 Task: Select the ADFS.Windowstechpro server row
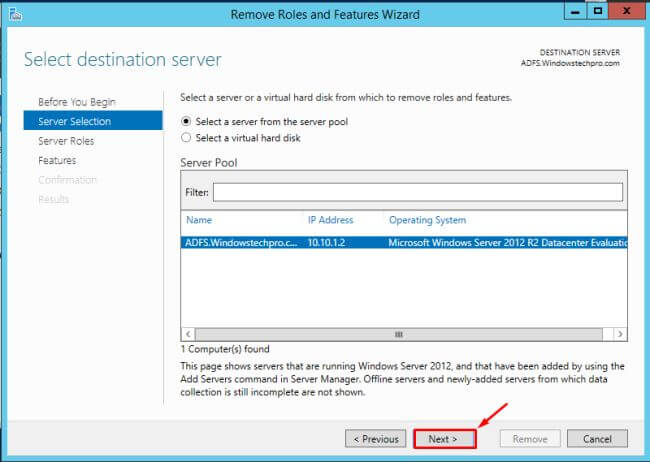404,243
